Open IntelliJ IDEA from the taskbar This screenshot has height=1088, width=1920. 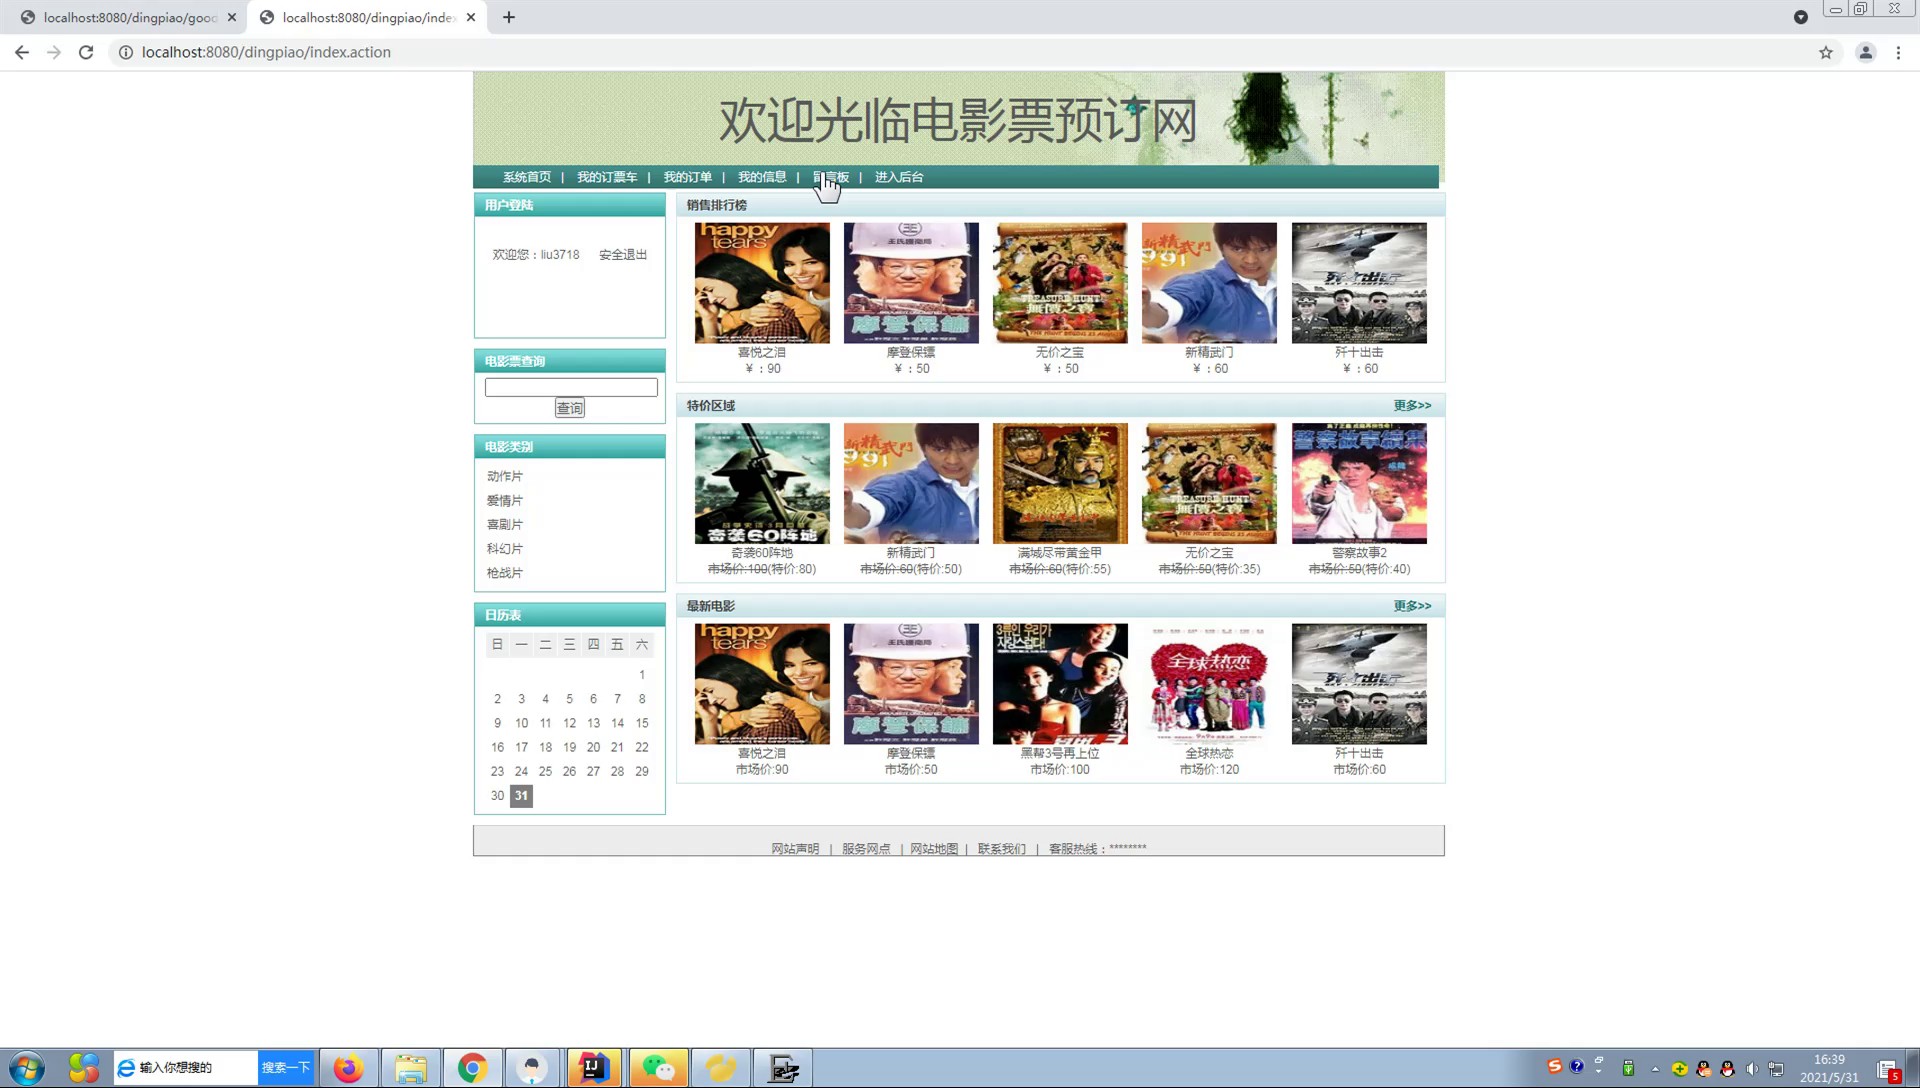click(594, 1068)
